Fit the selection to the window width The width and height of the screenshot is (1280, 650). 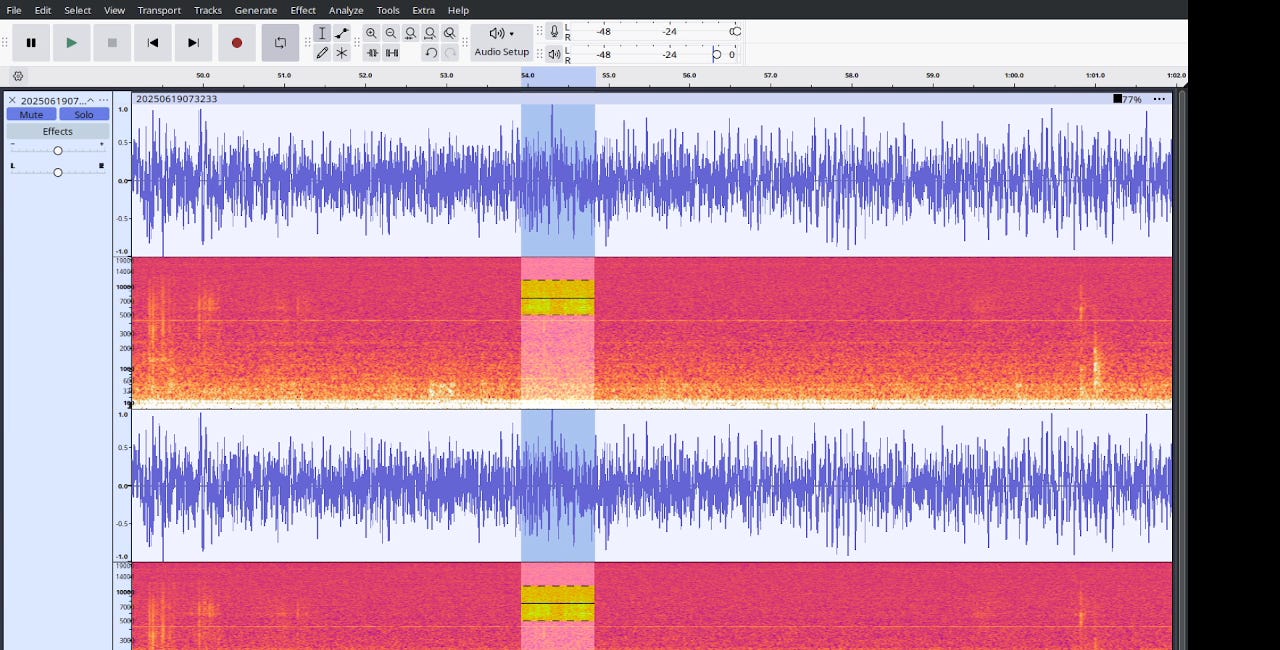(410, 33)
